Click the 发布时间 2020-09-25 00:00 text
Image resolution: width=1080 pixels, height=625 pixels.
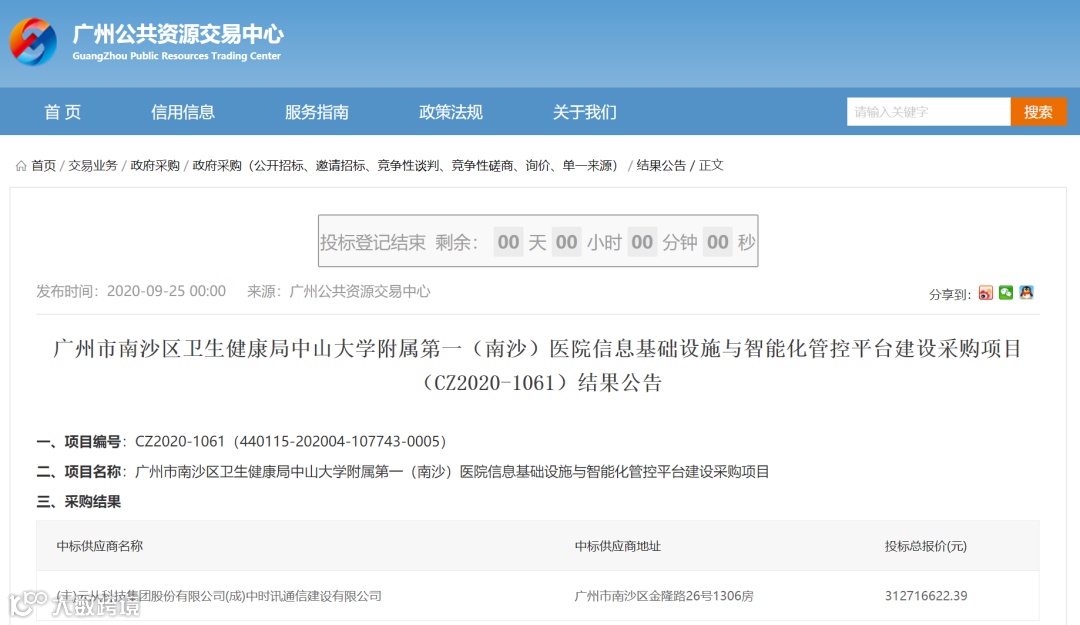pyautogui.click(x=131, y=291)
